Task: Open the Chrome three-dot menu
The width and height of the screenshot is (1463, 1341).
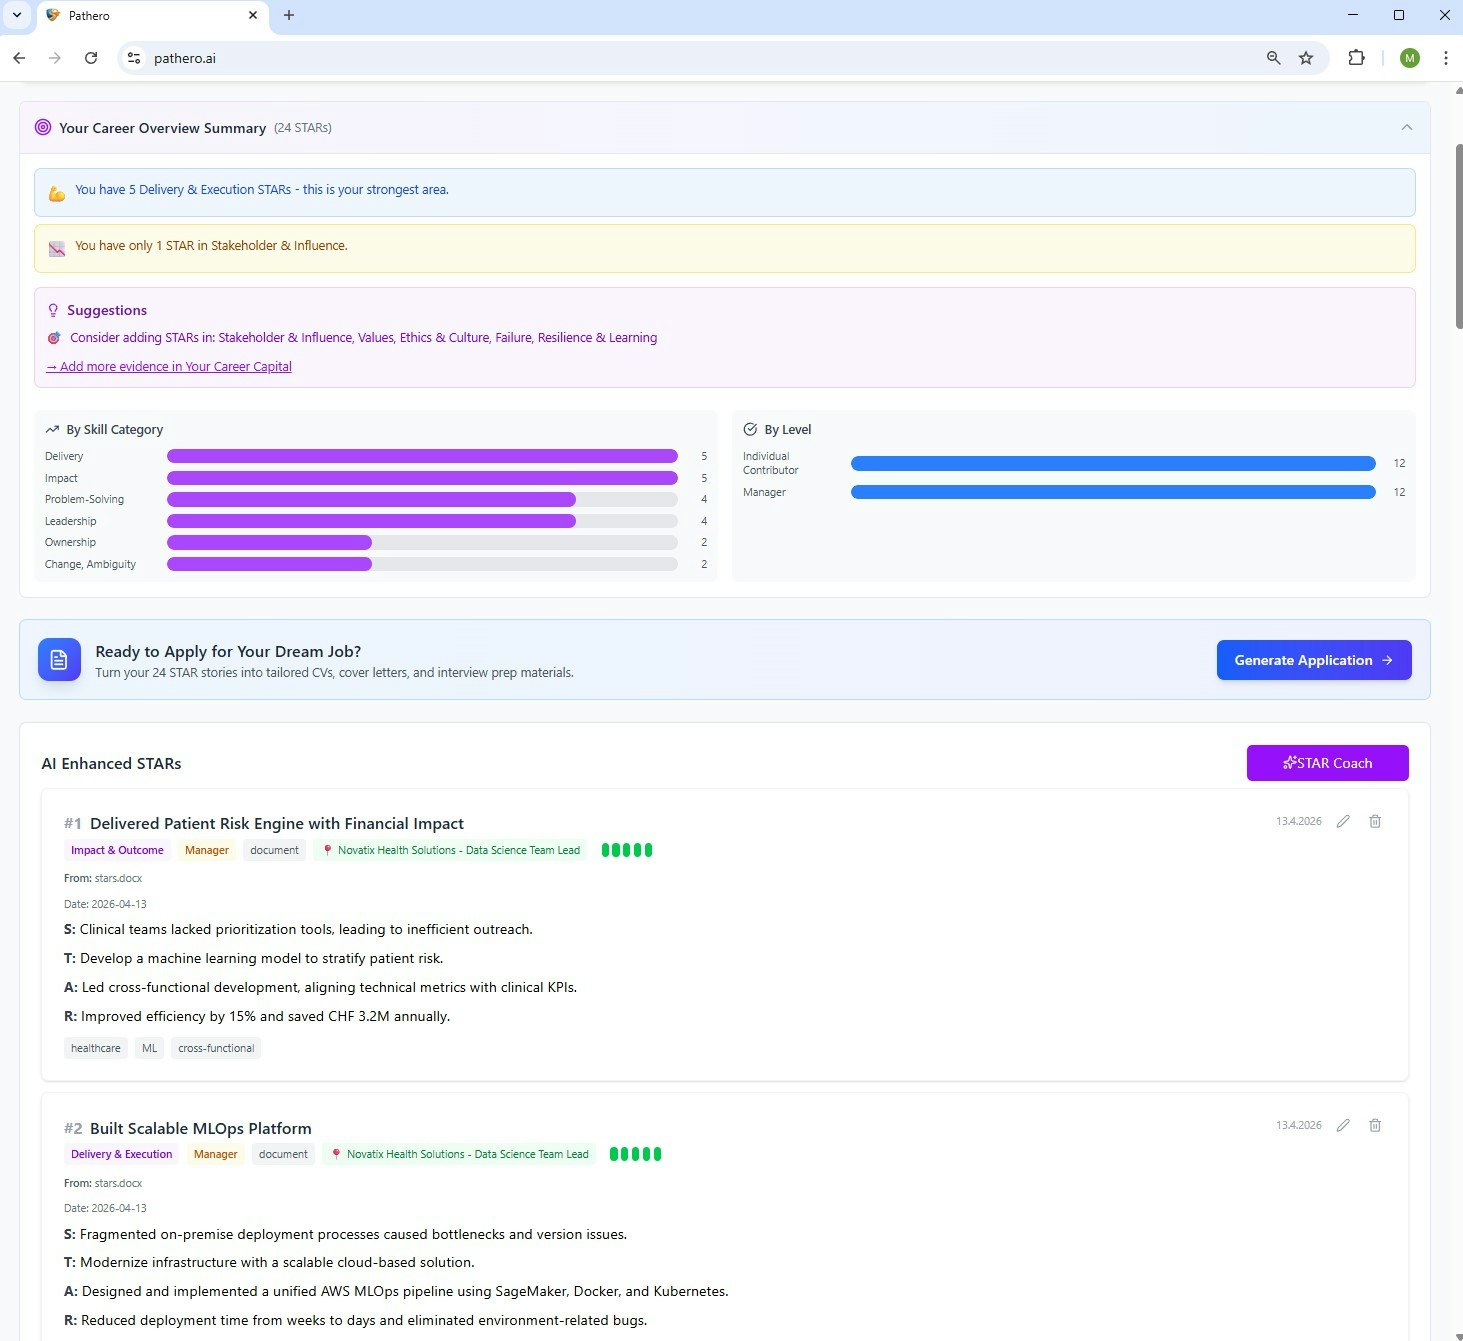Action: click(x=1446, y=58)
